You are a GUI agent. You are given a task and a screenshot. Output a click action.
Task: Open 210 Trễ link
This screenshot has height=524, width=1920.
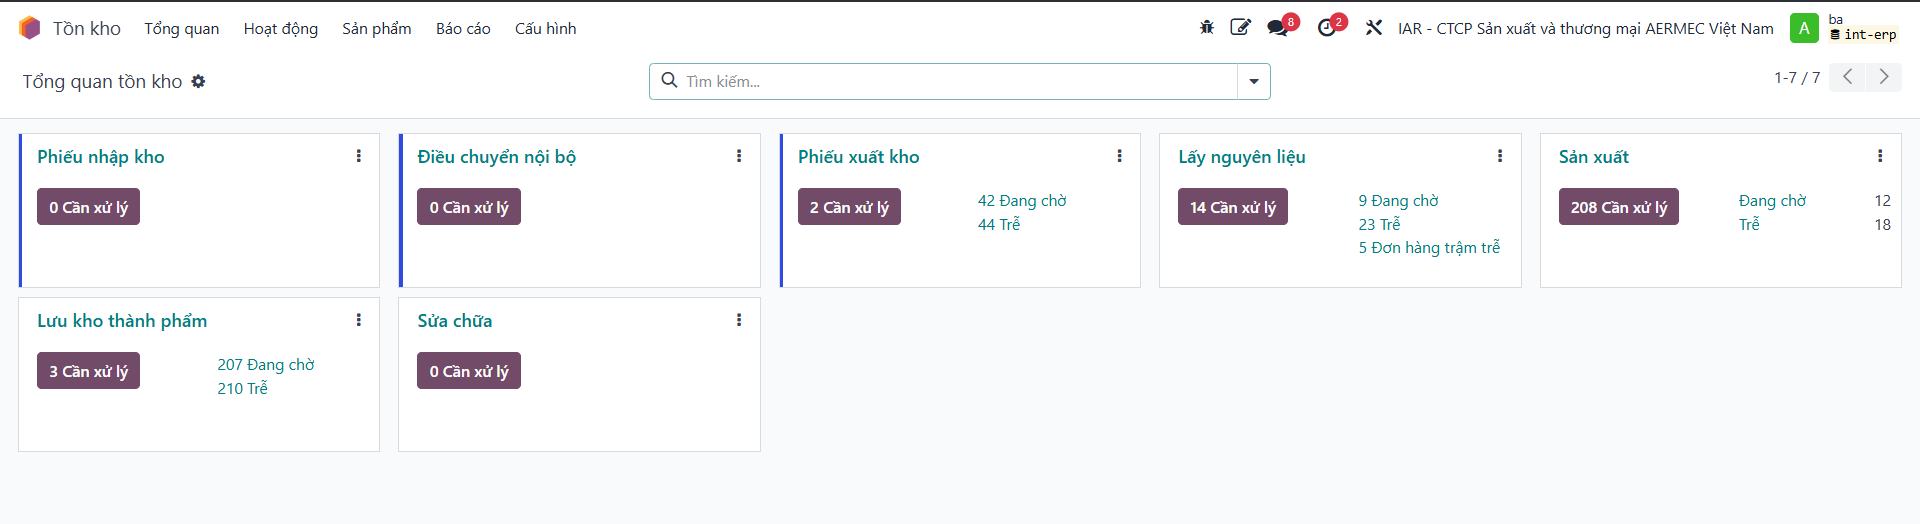(243, 389)
